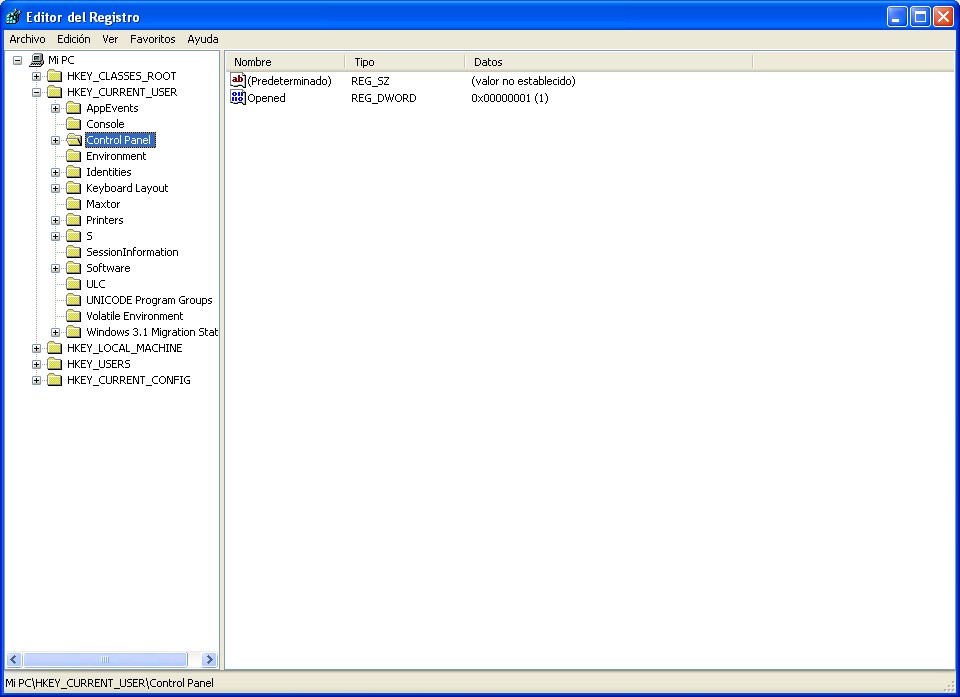Click the 0x00000001 (1) data cell
The image size is (960, 697).
[510, 98]
